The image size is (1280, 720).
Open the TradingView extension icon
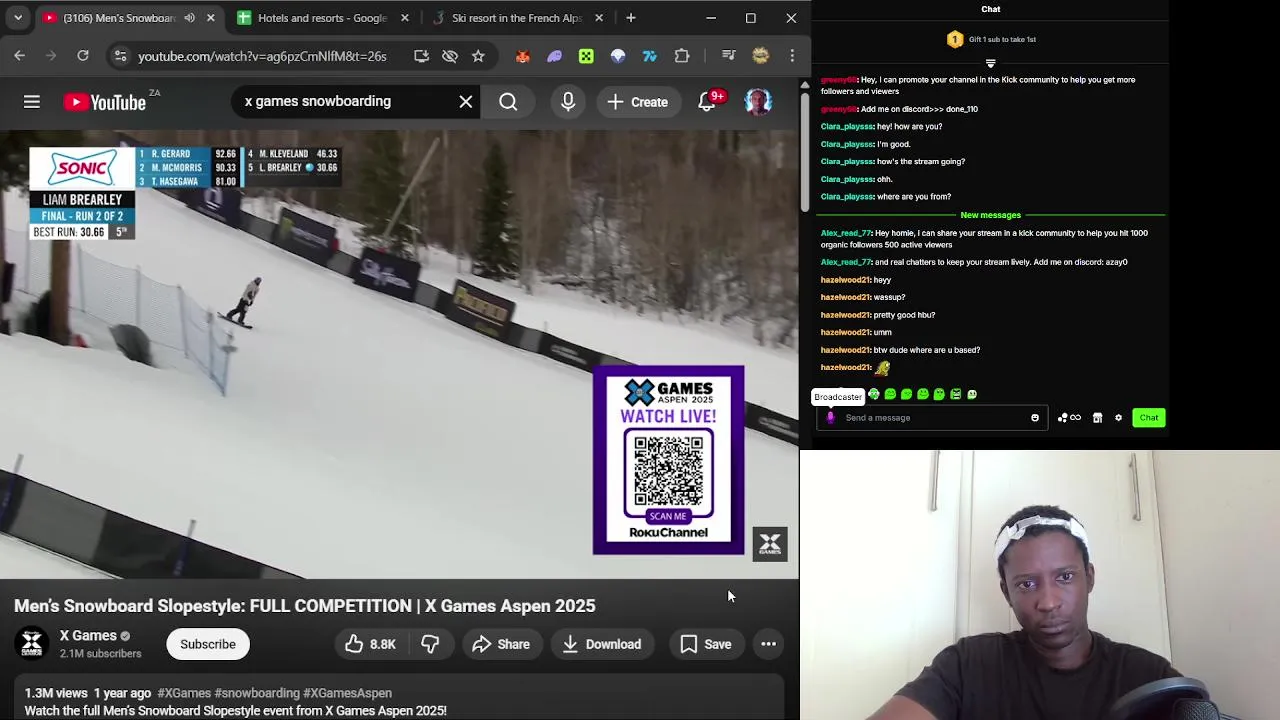650,56
